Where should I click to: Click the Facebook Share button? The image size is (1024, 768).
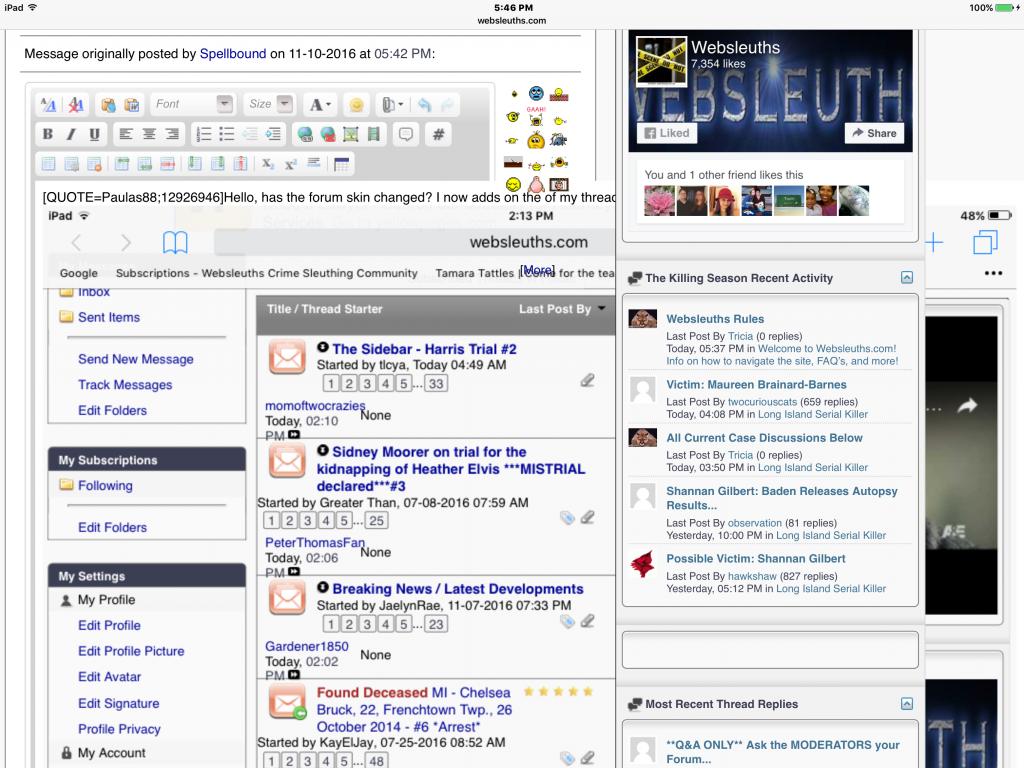[x=874, y=133]
